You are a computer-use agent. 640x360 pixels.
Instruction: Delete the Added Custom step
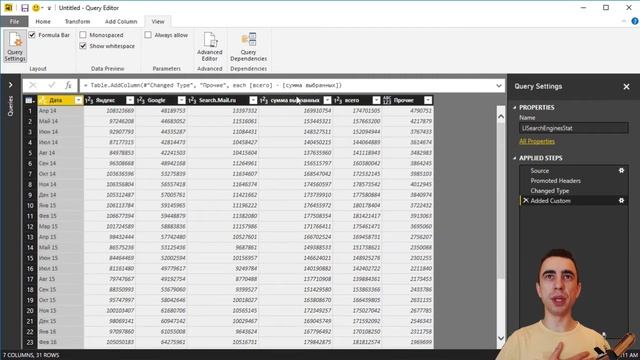(525, 200)
